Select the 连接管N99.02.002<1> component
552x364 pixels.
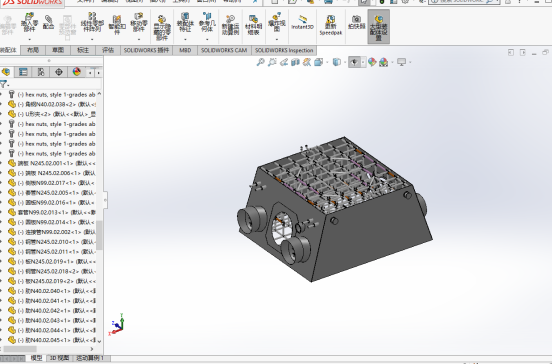[x=57, y=232]
